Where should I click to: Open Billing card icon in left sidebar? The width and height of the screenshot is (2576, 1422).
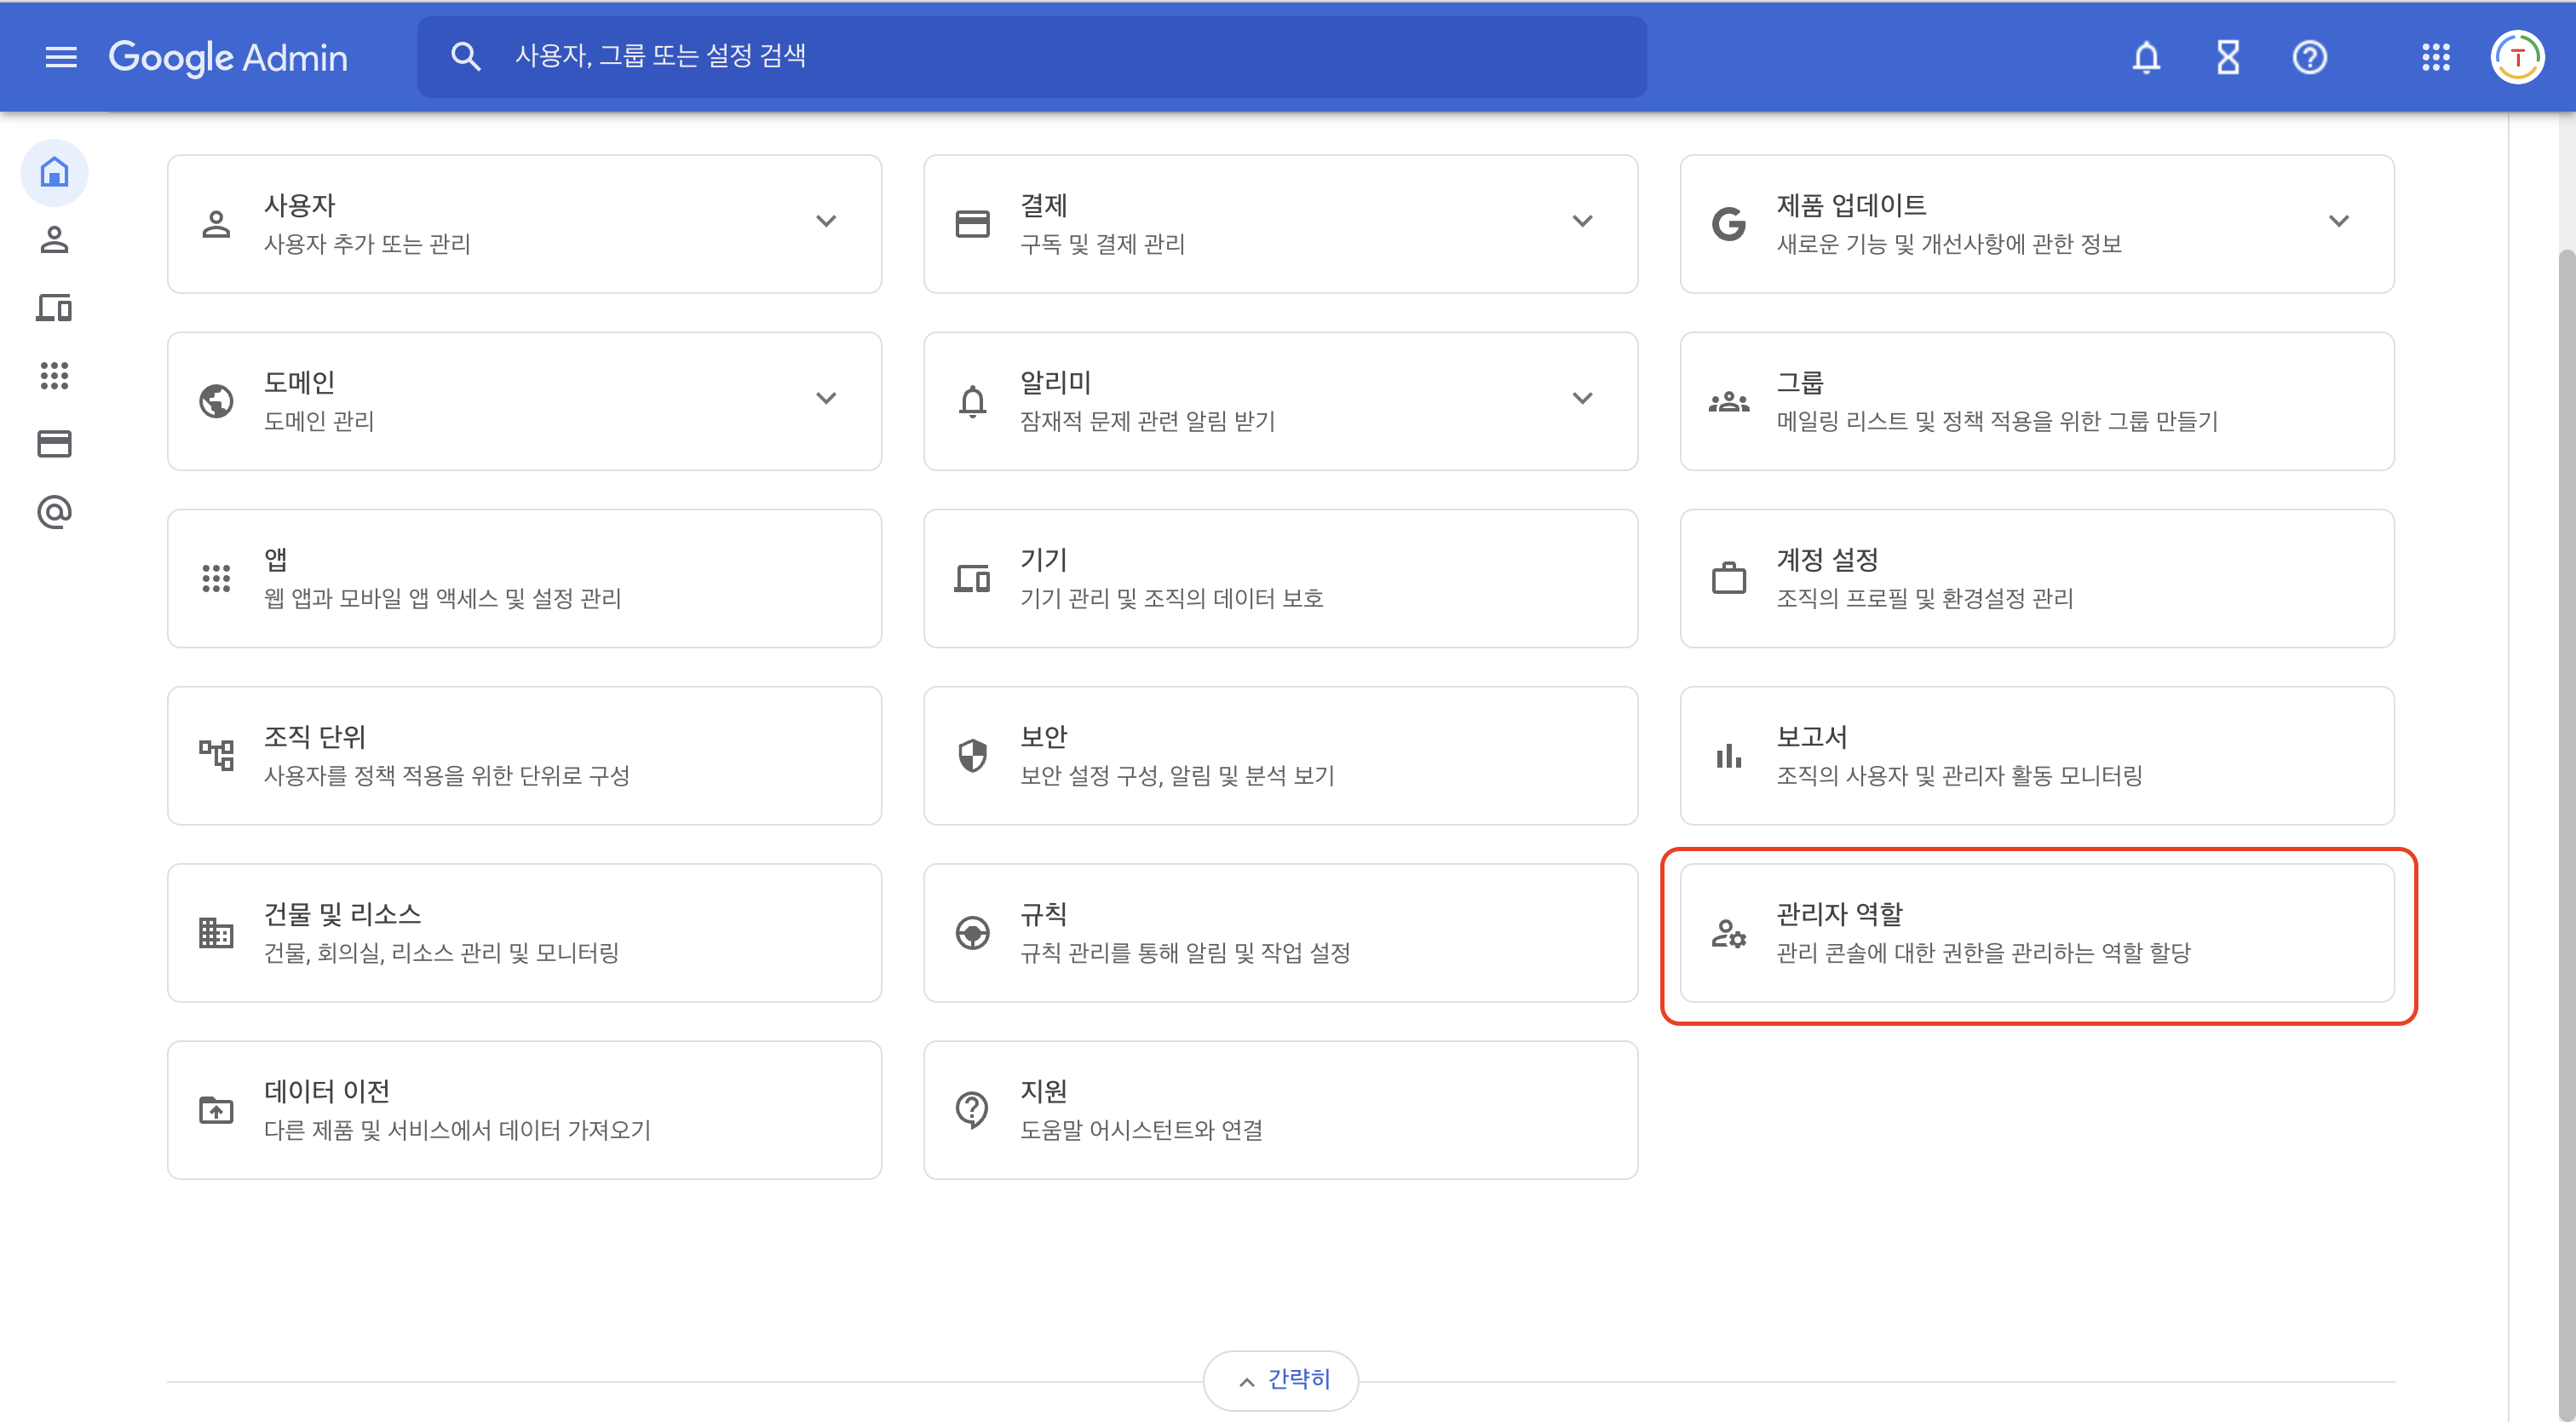click(x=54, y=444)
